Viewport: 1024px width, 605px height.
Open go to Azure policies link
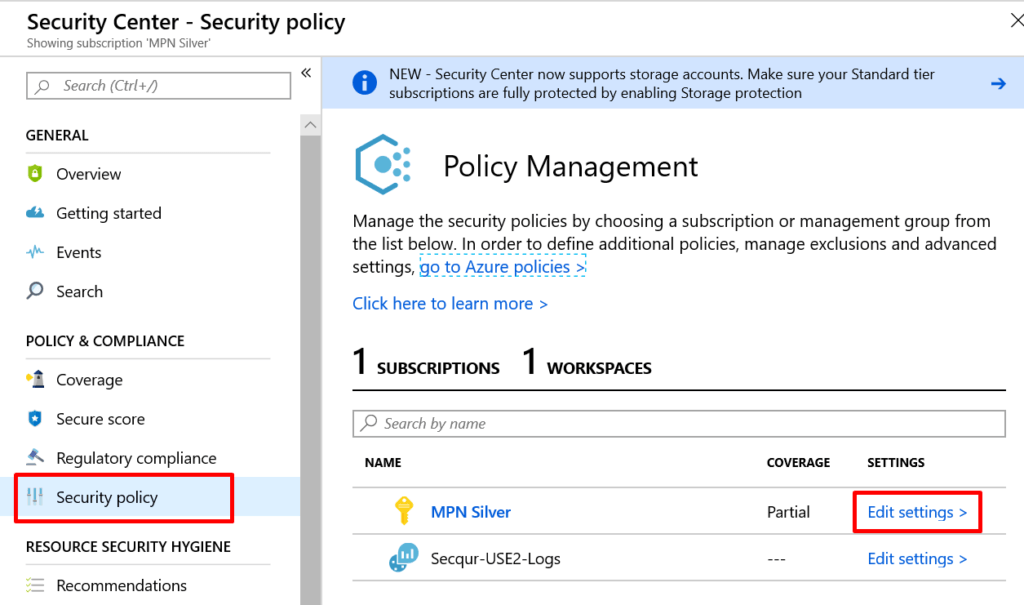point(500,266)
